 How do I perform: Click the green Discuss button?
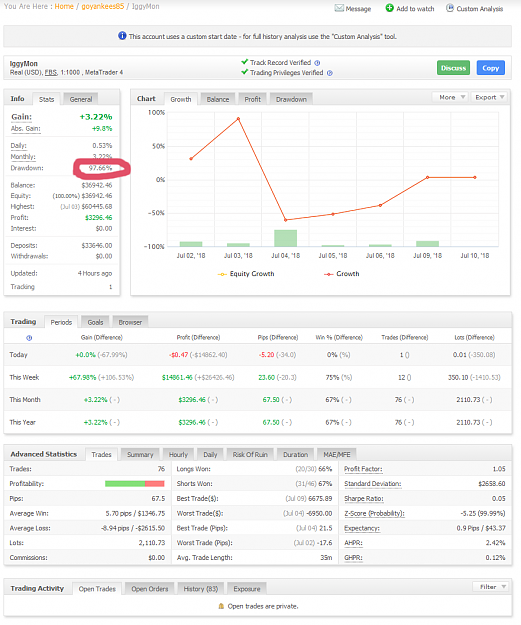click(x=453, y=68)
